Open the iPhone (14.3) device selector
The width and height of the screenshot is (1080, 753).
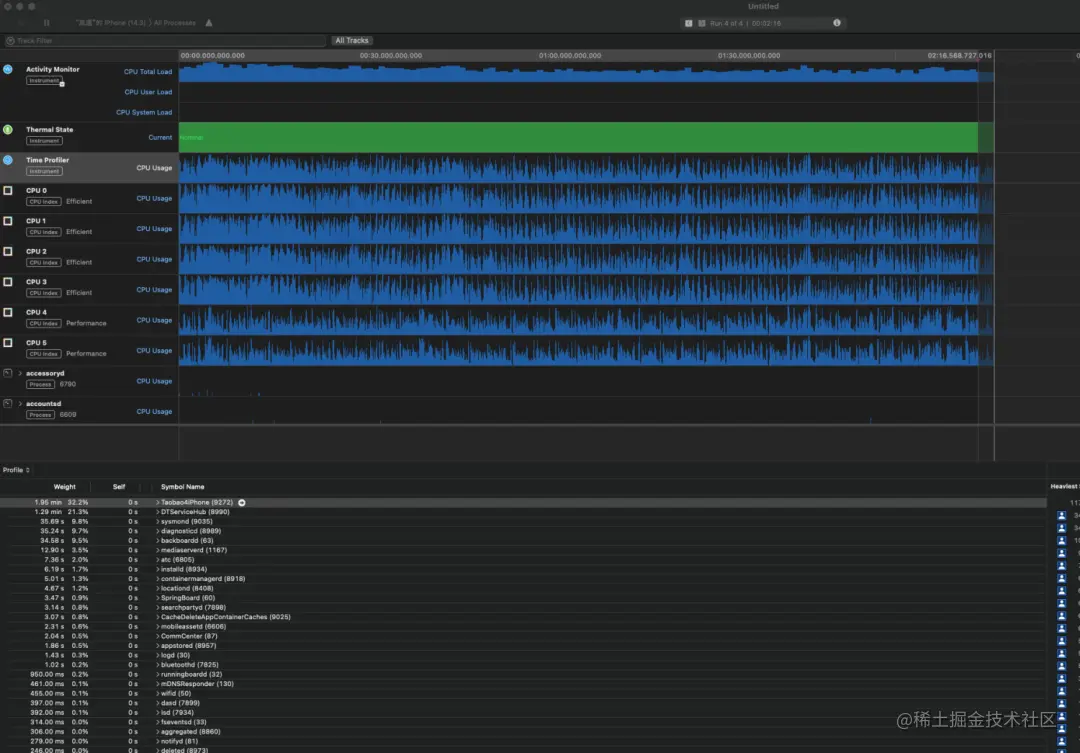[111, 23]
